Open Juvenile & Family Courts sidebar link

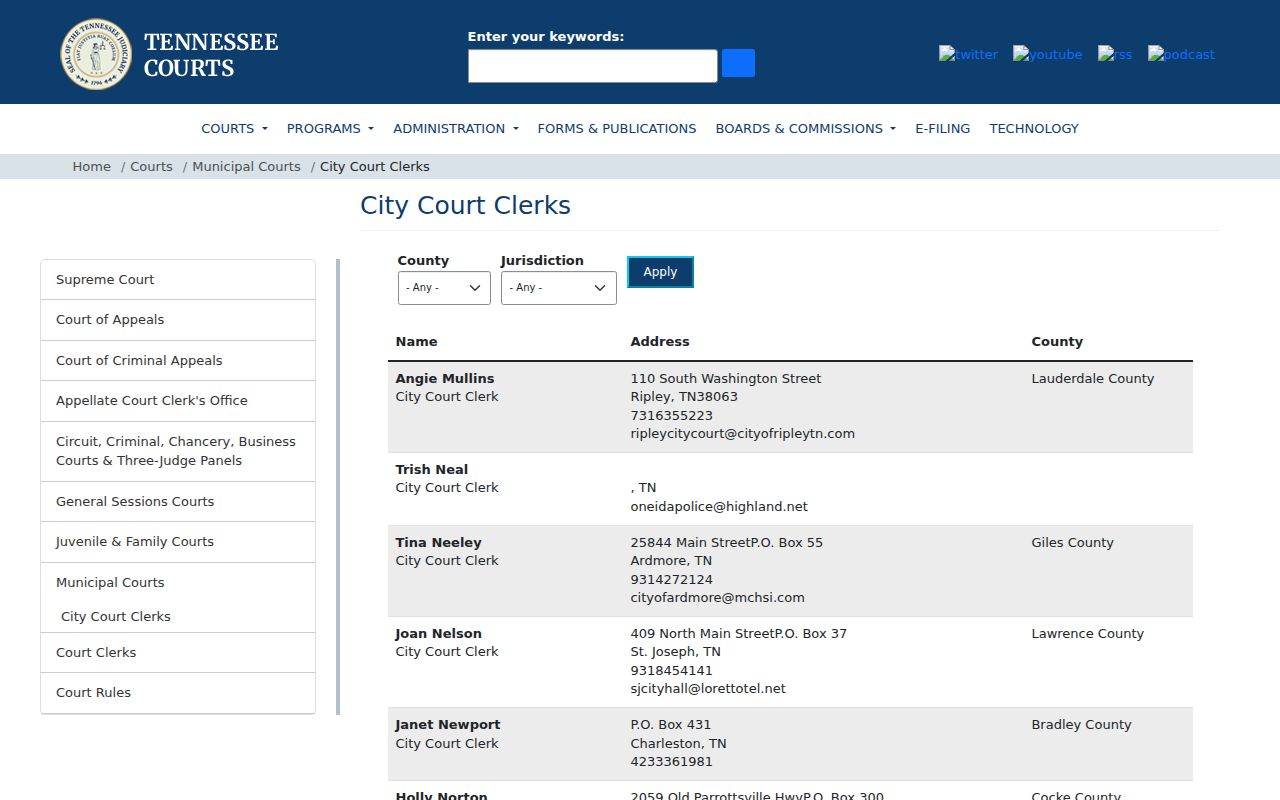click(178, 542)
